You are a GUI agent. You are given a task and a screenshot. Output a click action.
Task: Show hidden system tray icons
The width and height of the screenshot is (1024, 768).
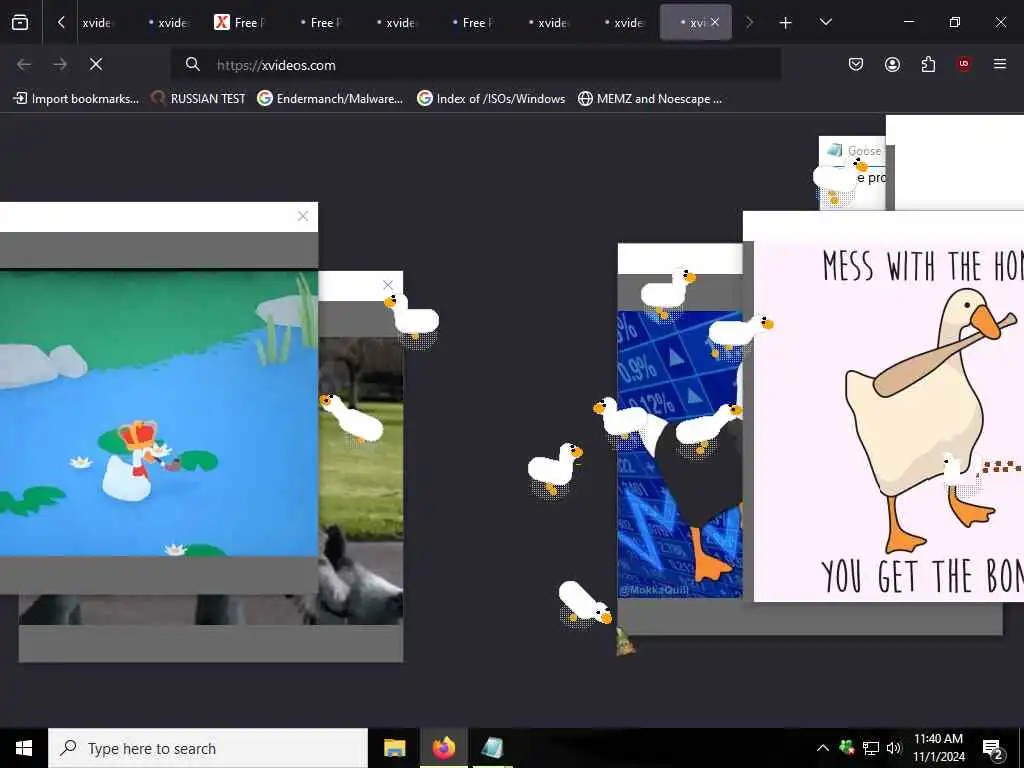tap(823, 748)
